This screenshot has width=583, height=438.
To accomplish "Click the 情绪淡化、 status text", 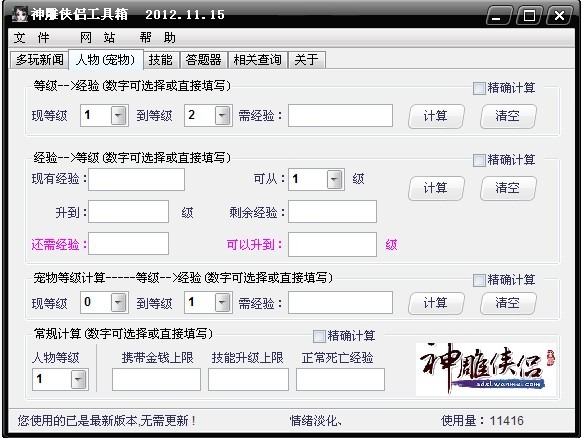I will [x=316, y=421].
